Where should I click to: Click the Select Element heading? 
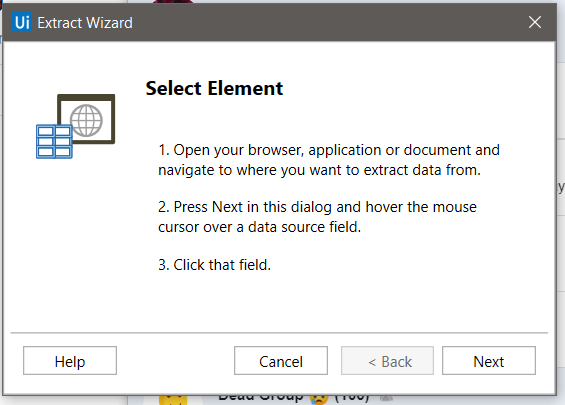coord(214,88)
